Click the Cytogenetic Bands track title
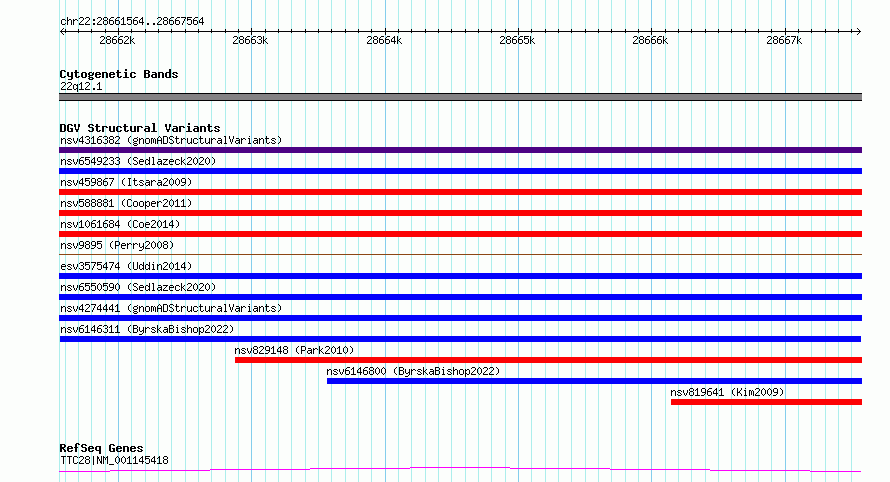The width and height of the screenshot is (890, 482). (119, 74)
